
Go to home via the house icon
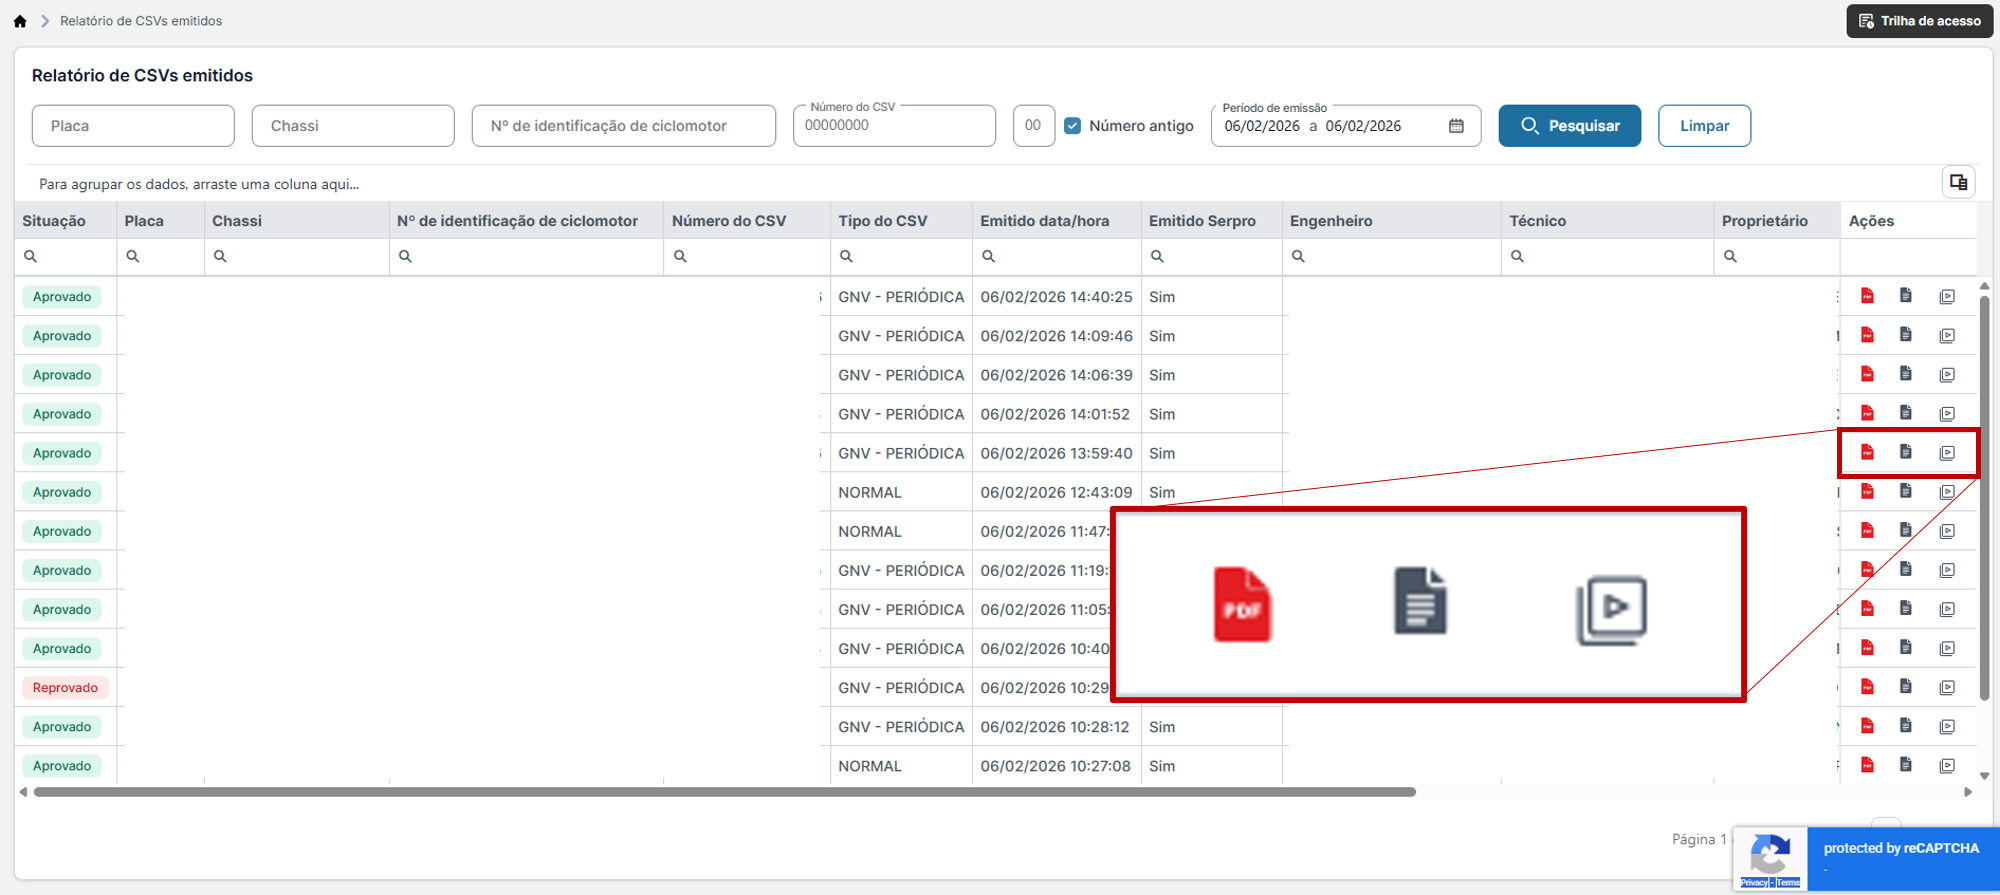20,21
